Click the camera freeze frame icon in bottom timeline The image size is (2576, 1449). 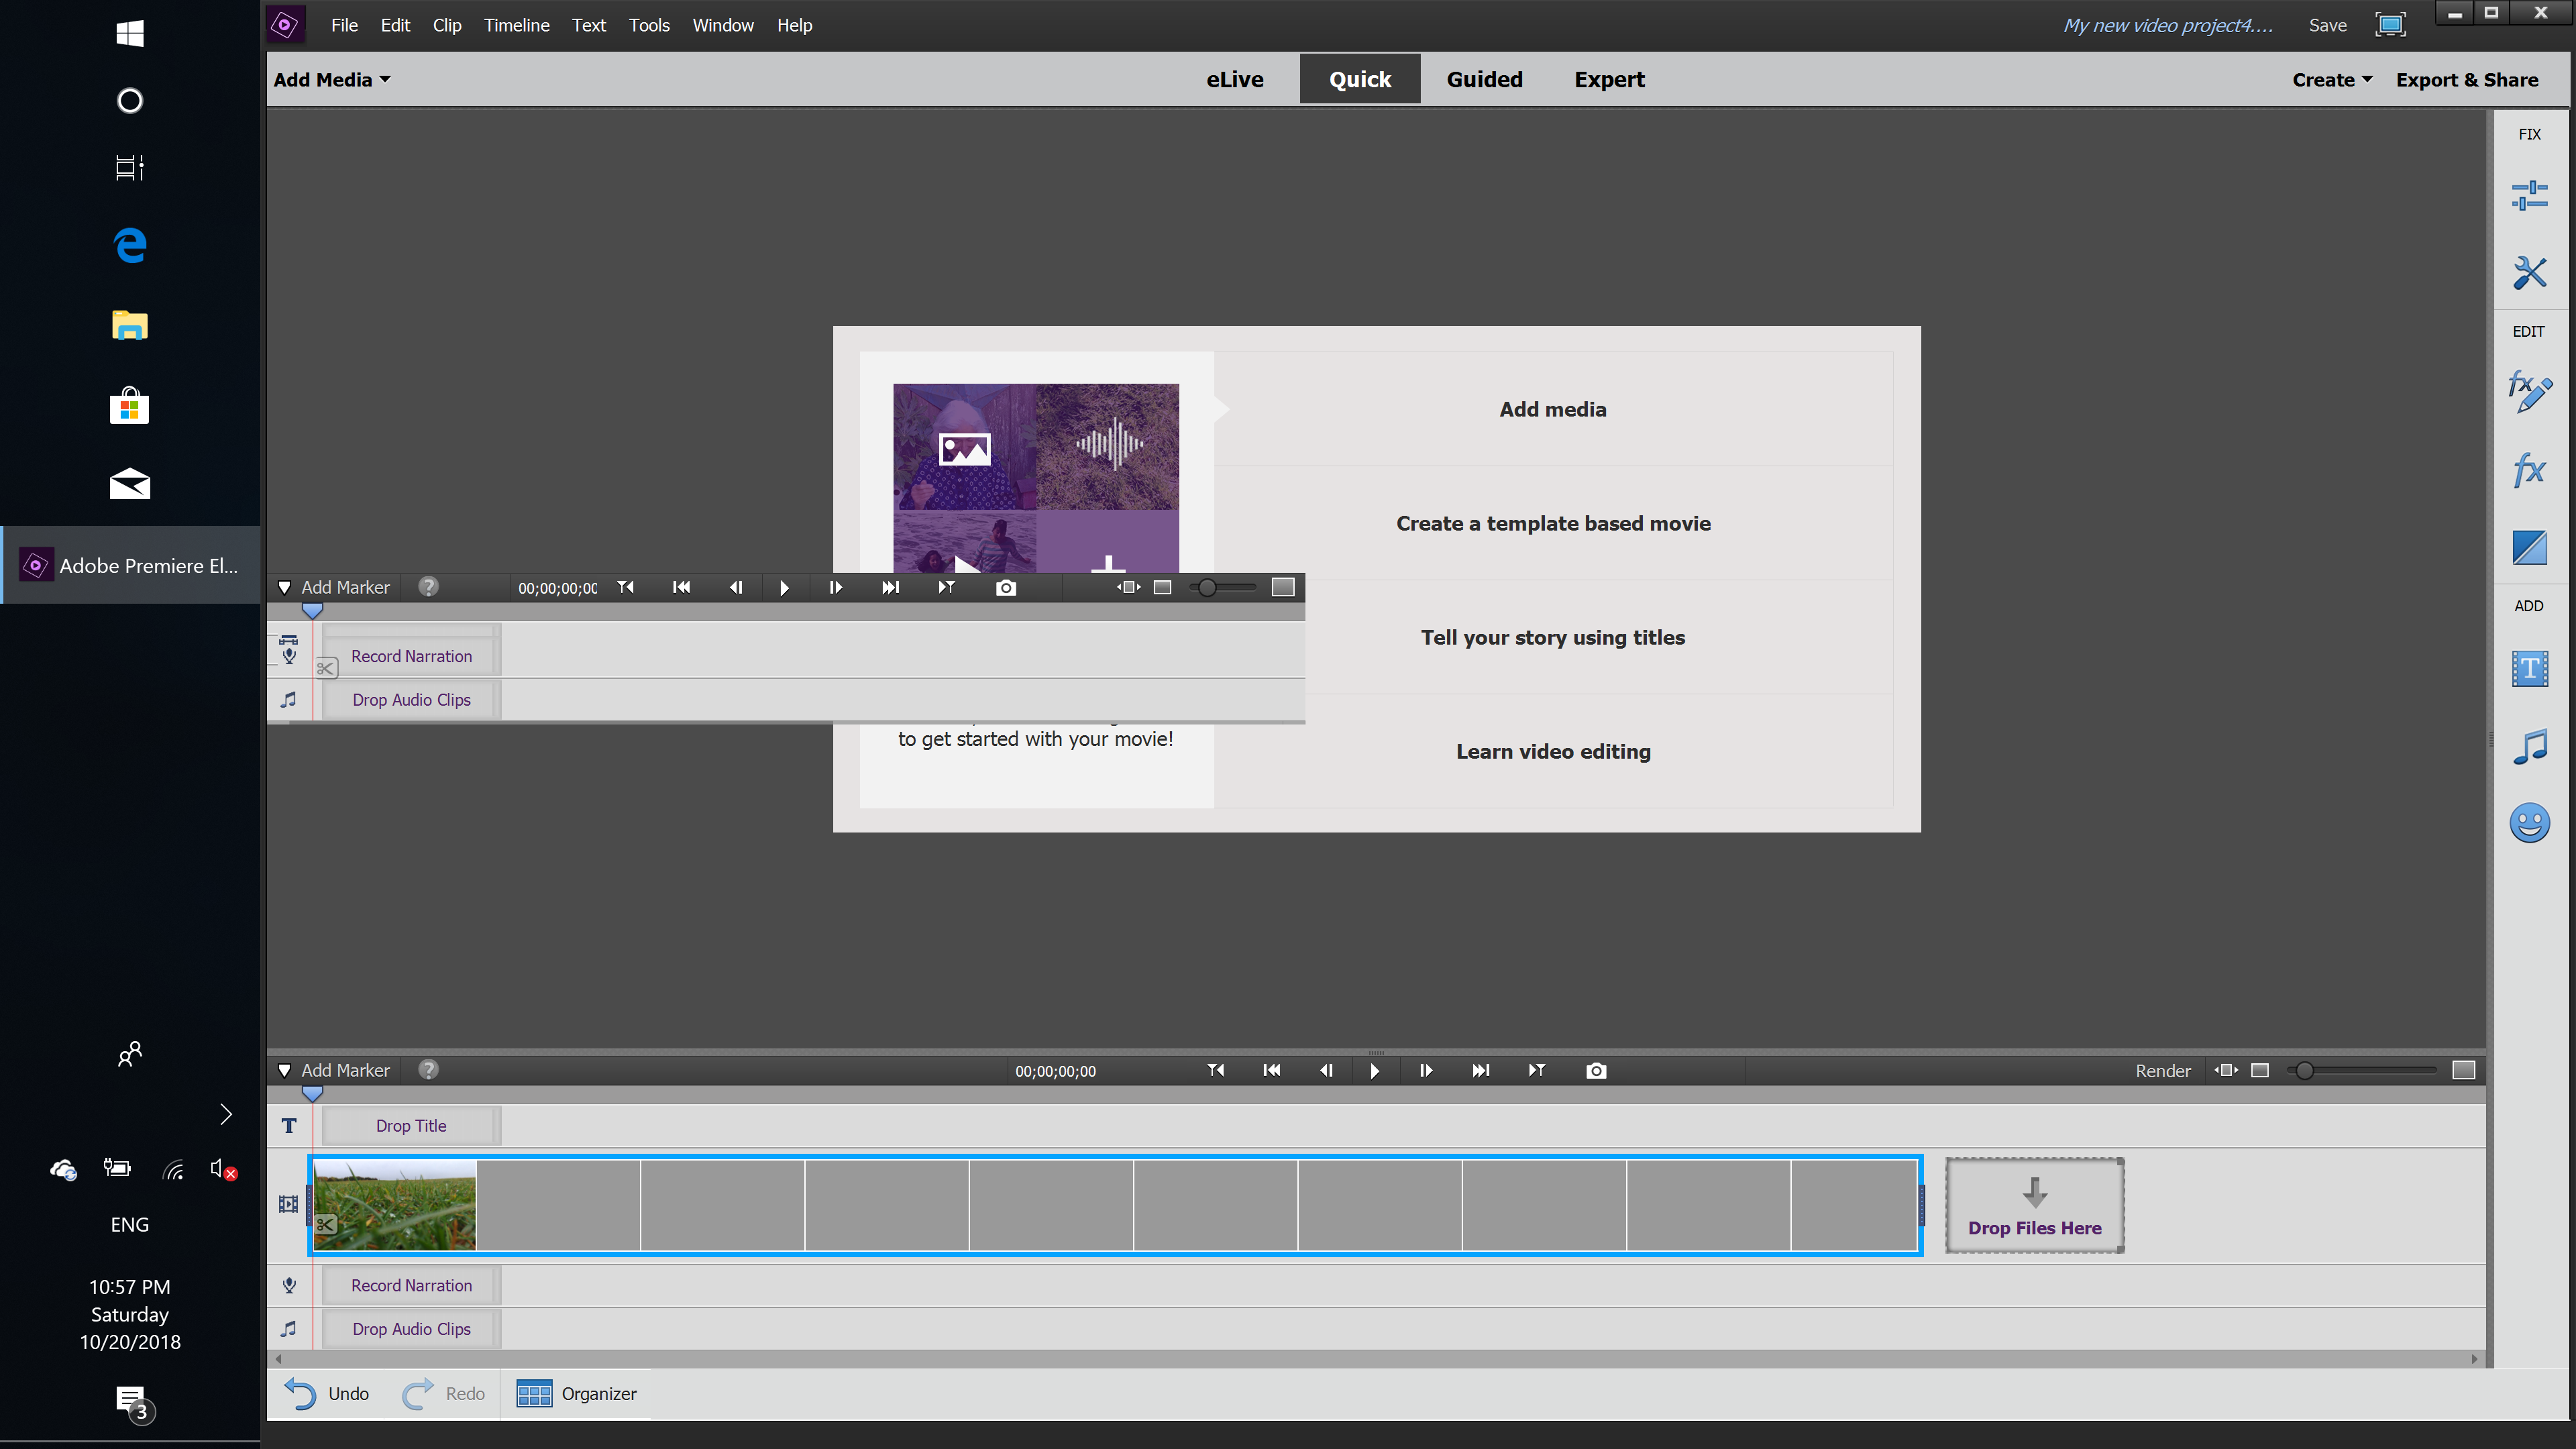(x=1596, y=1070)
